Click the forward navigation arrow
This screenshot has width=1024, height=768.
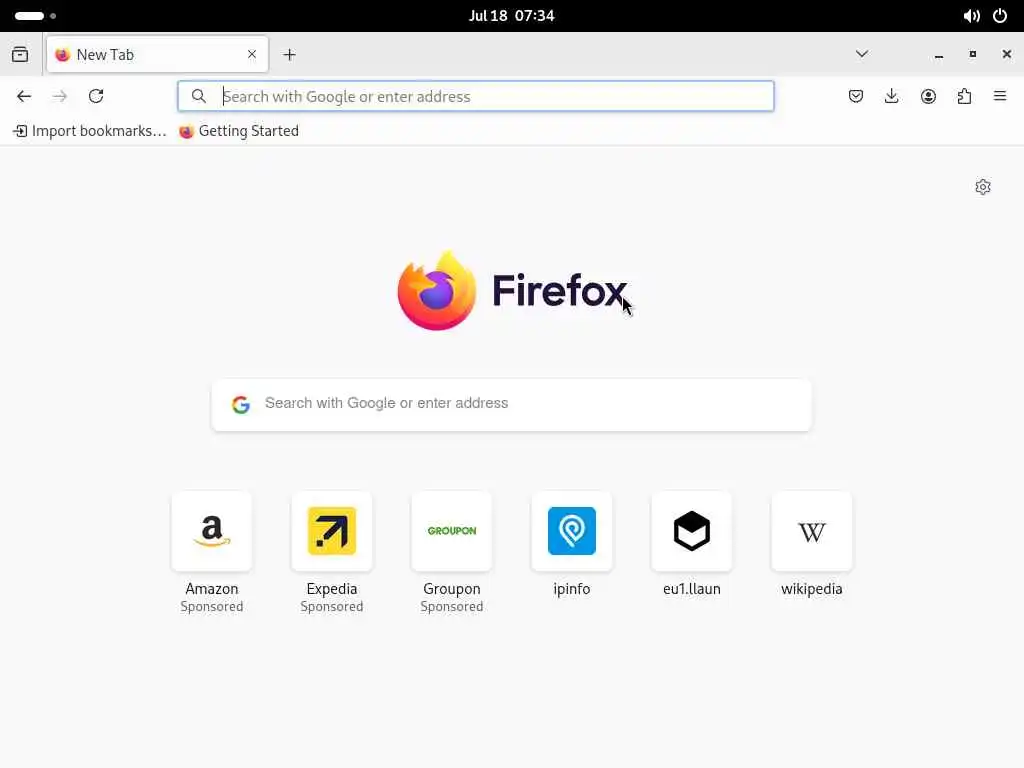click(x=60, y=97)
